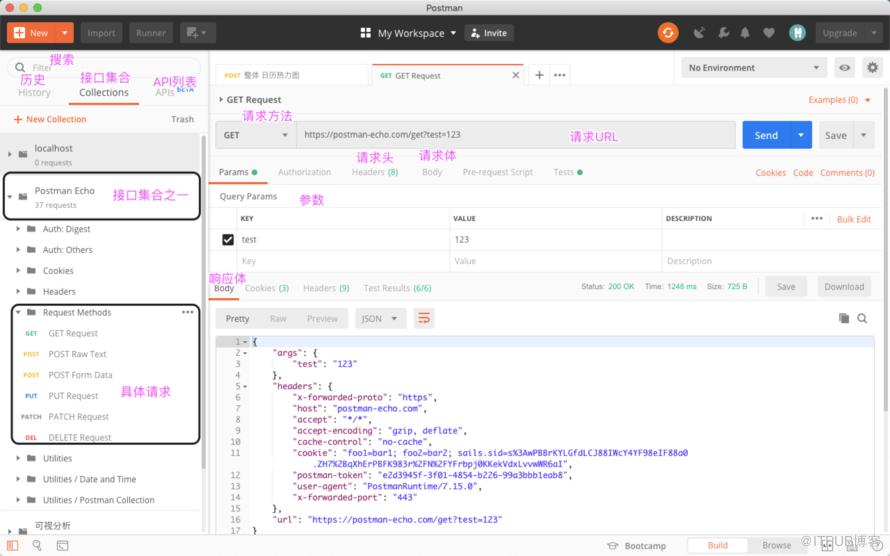Open My Workspace dropdown
The width and height of the screenshot is (890, 556).
click(417, 33)
